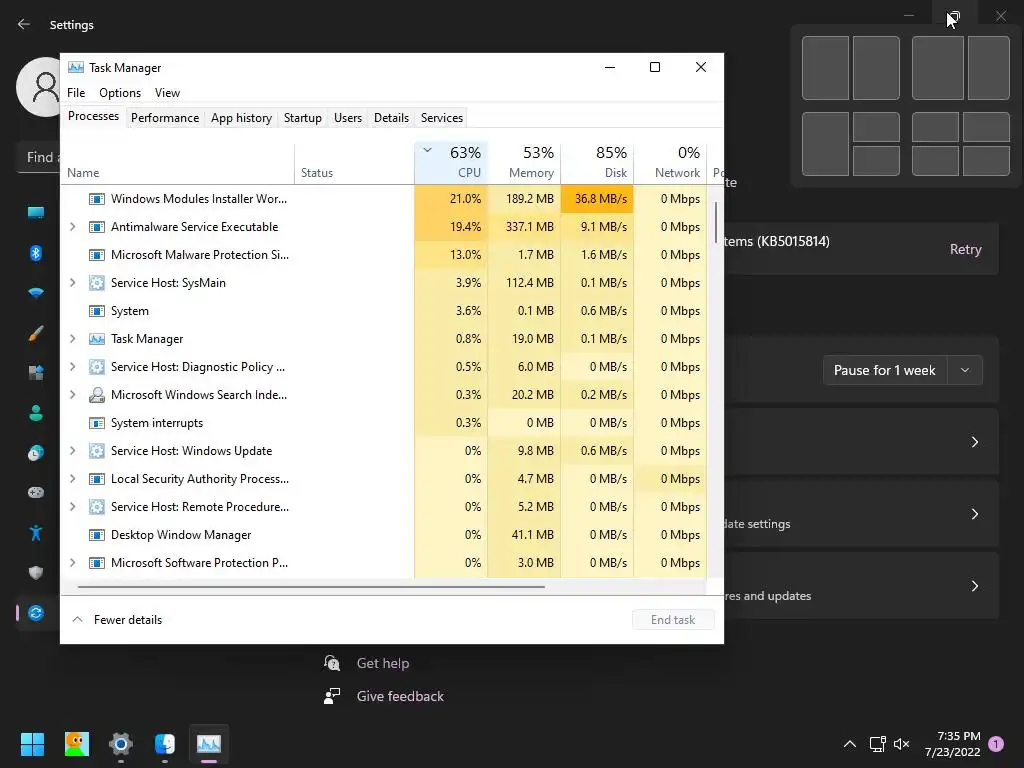The image size is (1024, 768).
Task: Open the orange character app on taskbar
Action: tap(76, 744)
